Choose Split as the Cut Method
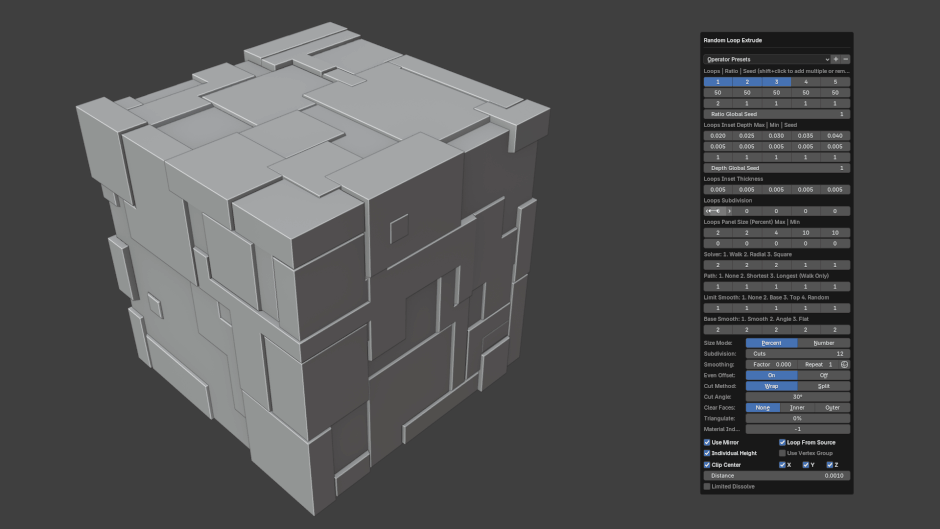940x529 pixels. tap(824, 386)
